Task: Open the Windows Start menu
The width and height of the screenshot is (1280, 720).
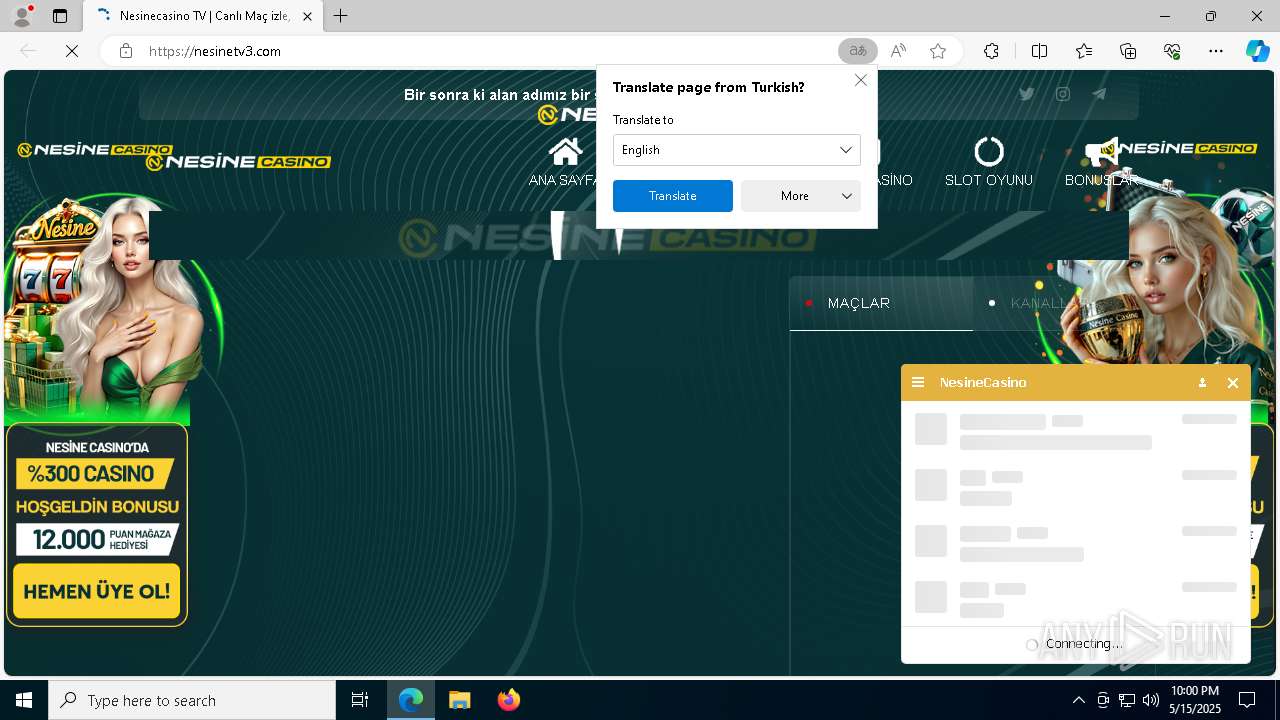Action: 24,700
